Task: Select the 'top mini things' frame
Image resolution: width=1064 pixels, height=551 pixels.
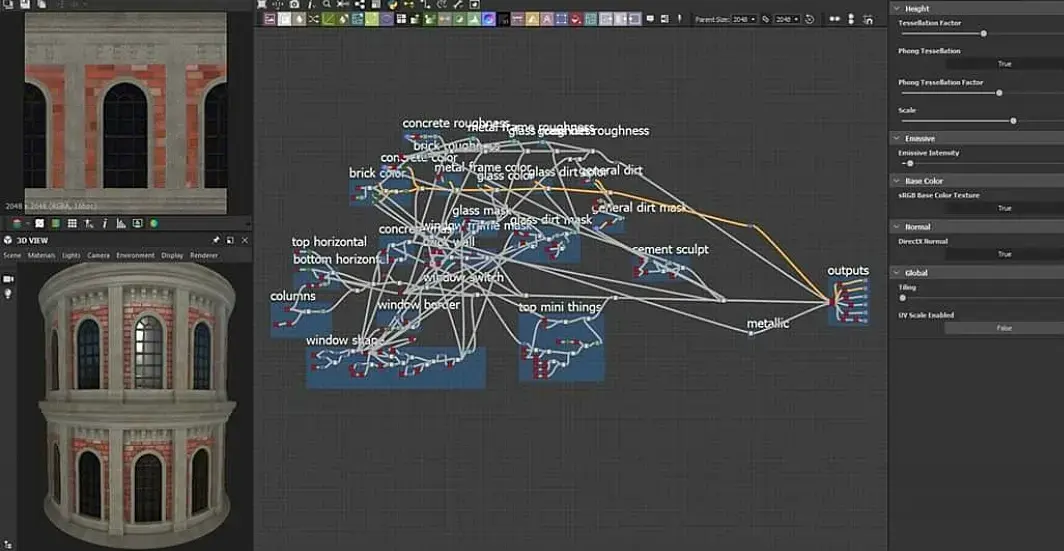Action: pos(561,347)
